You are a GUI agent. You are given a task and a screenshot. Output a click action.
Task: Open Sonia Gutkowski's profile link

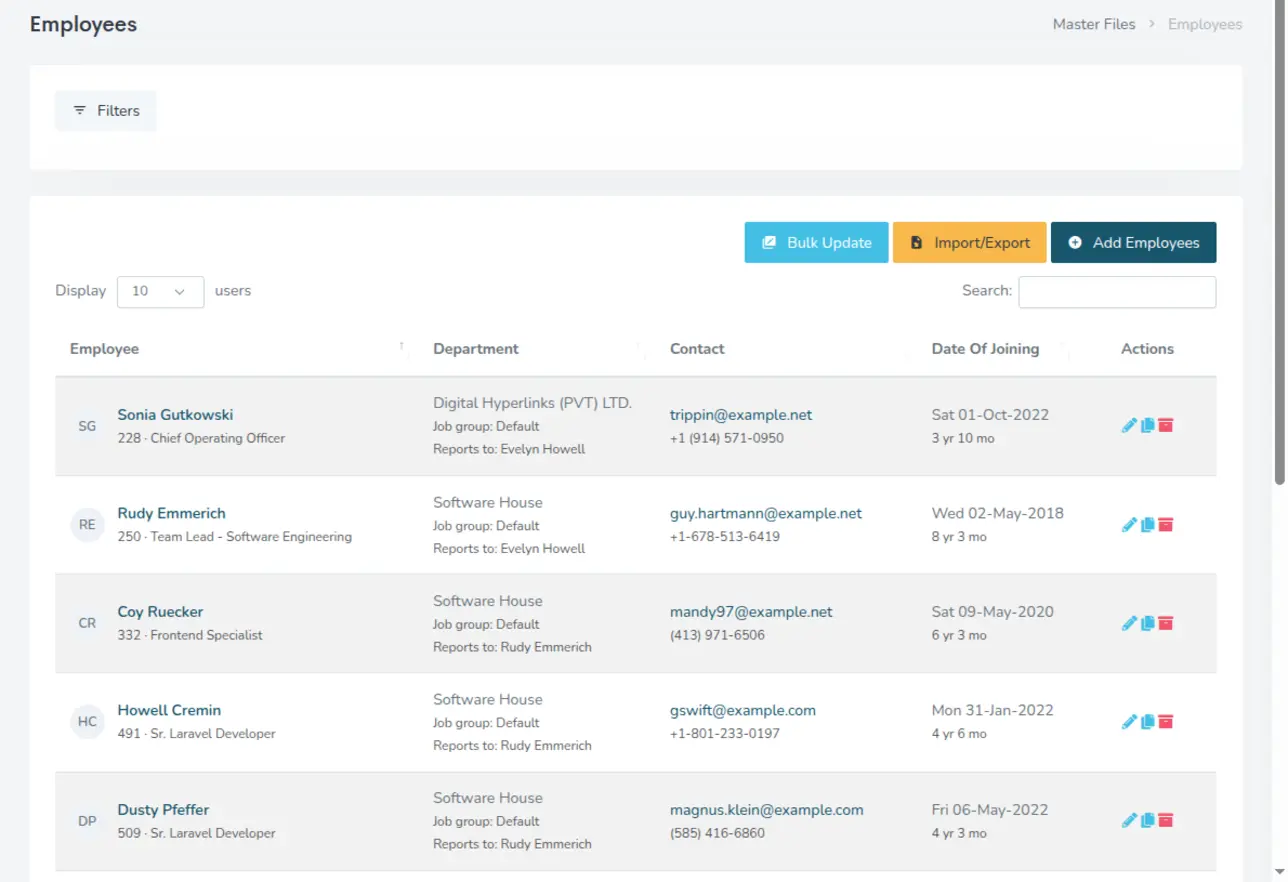point(175,415)
